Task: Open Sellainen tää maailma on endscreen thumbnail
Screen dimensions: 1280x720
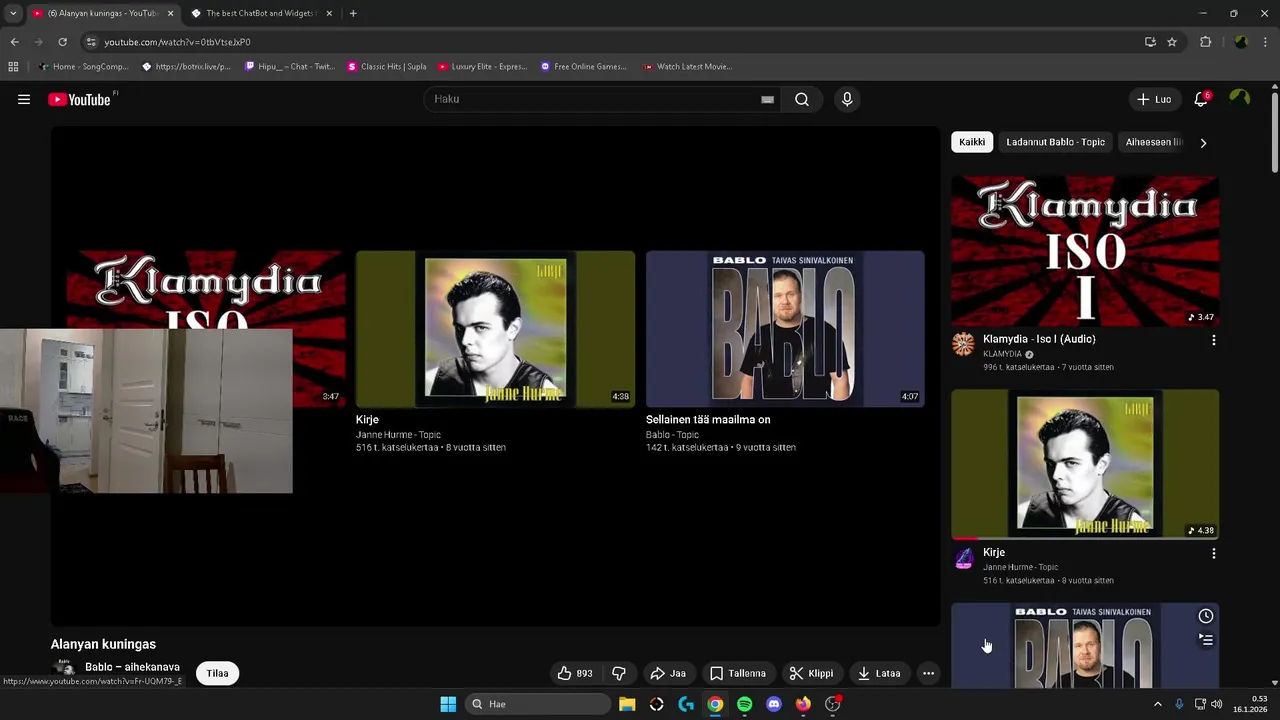Action: click(785, 329)
